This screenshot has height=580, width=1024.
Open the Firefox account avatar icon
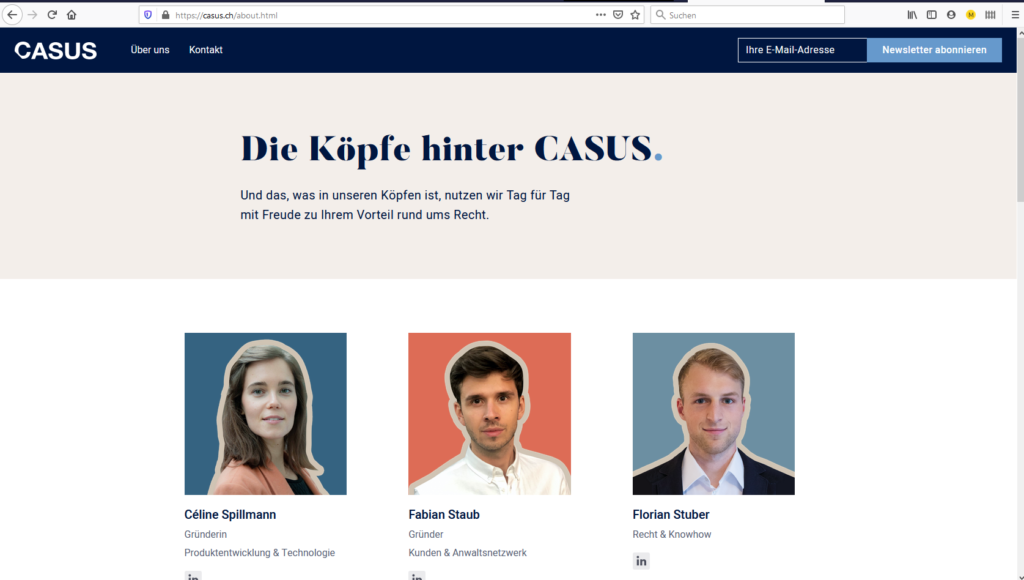(951, 14)
